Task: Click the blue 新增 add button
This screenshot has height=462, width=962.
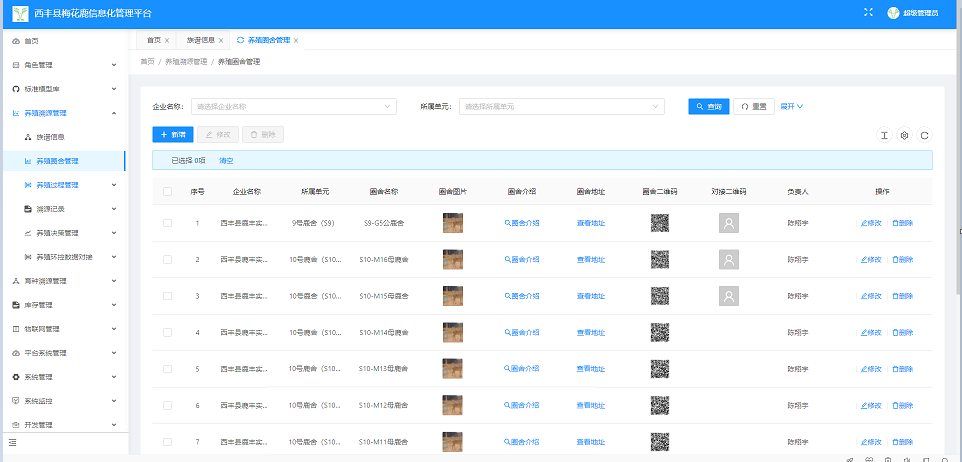Action: 173,134
